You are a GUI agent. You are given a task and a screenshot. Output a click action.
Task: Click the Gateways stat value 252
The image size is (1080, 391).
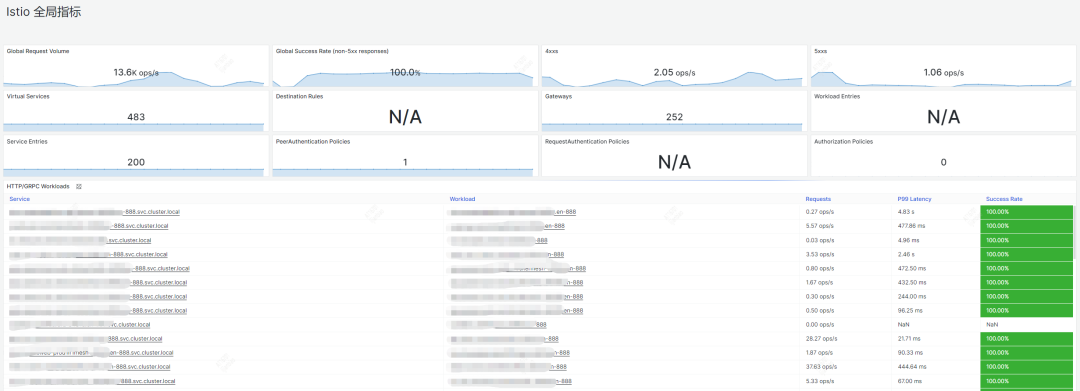pos(674,117)
